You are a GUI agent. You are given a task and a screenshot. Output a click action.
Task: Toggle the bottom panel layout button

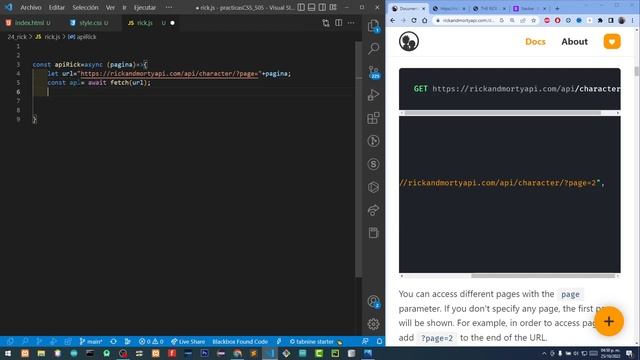(312, 7)
